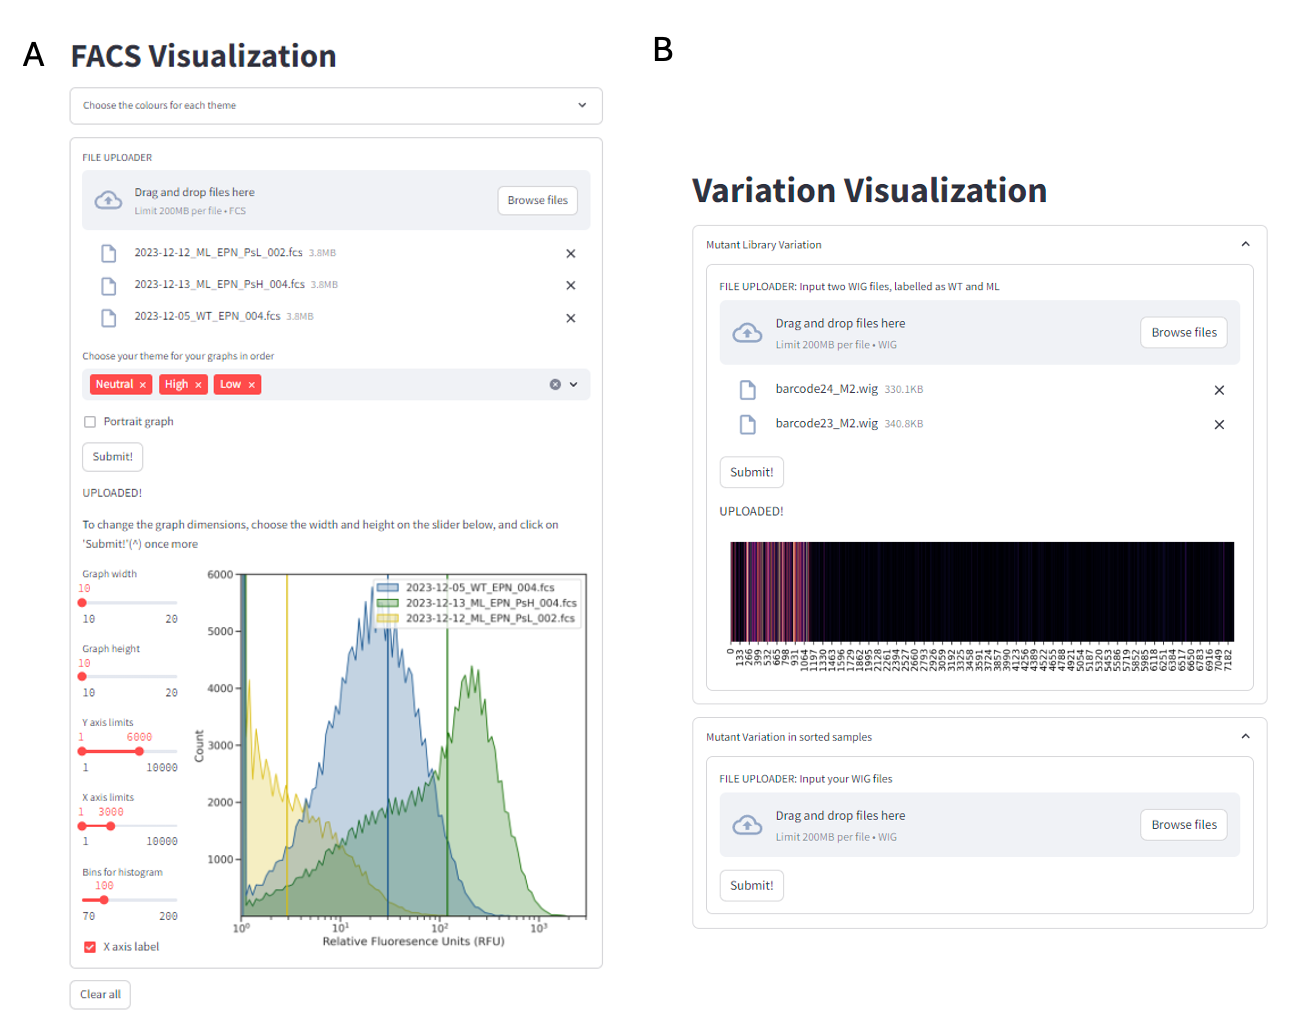
Task: Expand Choose the colours for each theme
Action: pyautogui.click(x=582, y=106)
